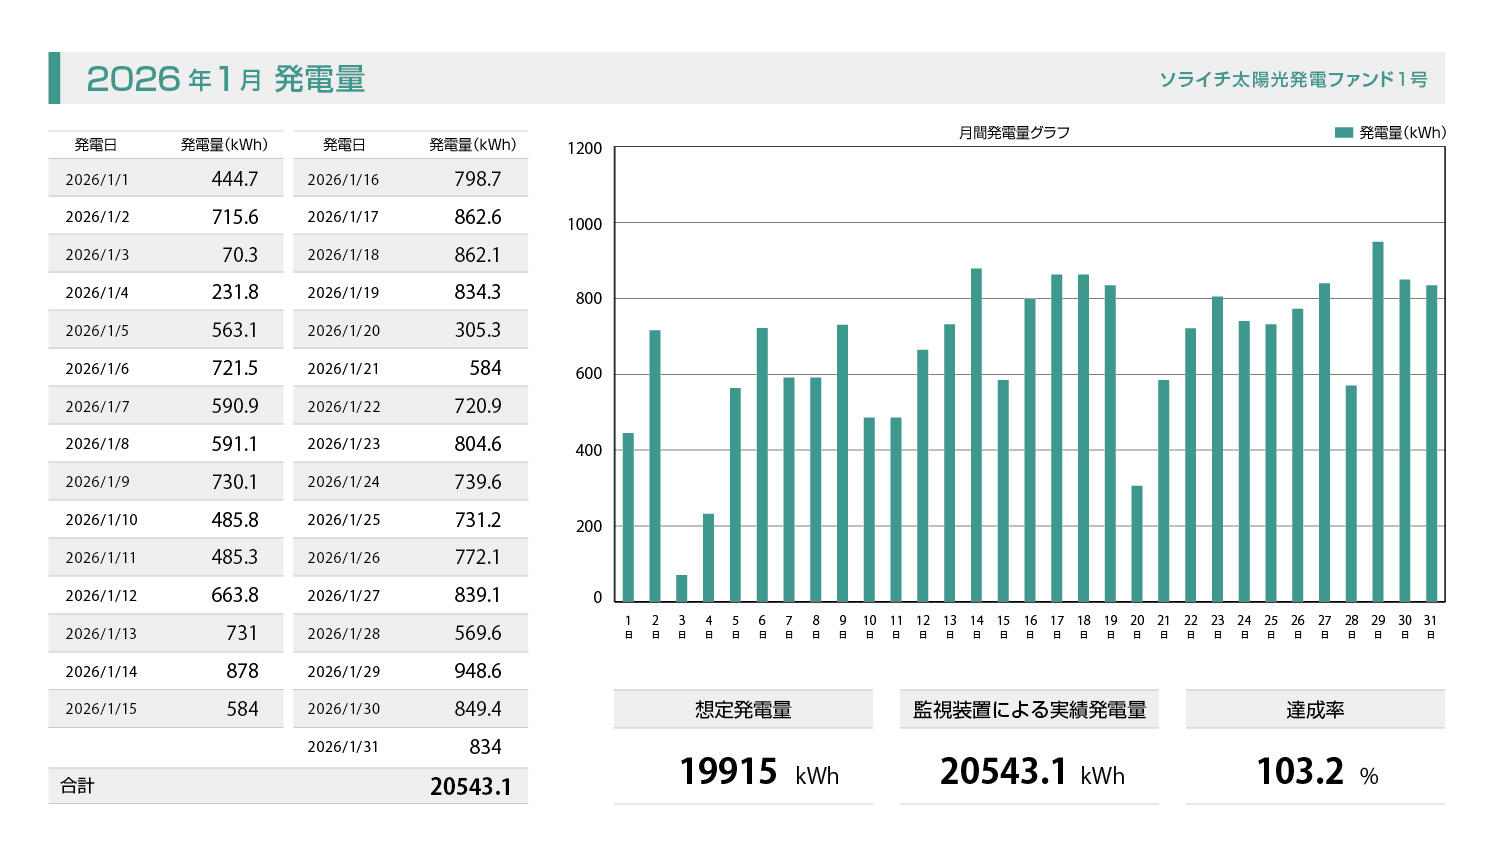The height and width of the screenshot is (866, 1500).
Task: Click the 20543.1 total in table footer
Action: pos(470,787)
